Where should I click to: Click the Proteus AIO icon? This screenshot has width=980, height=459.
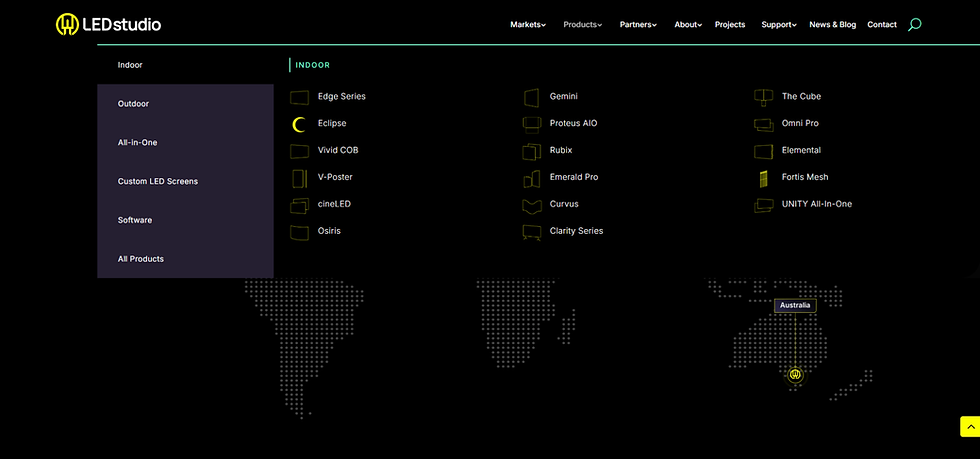click(x=531, y=124)
